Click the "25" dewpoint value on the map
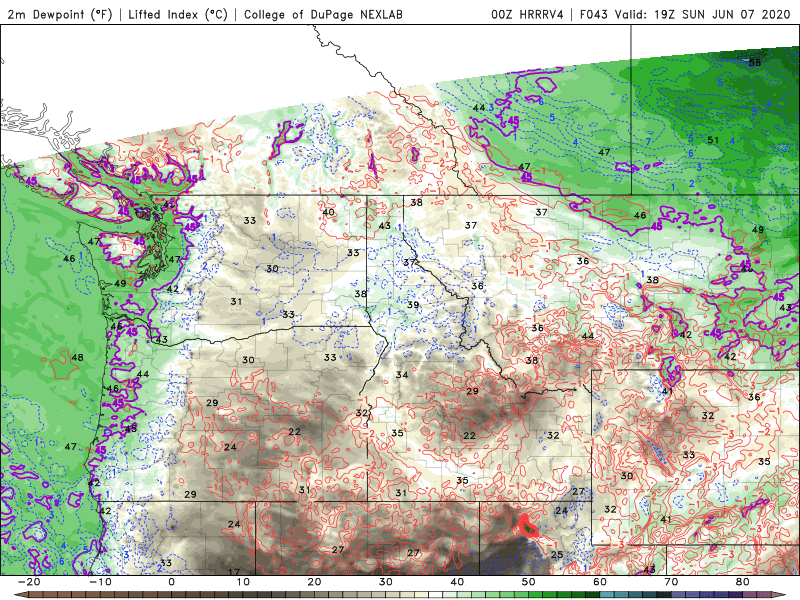Viewport: 800px width, 600px height. [x=557, y=555]
